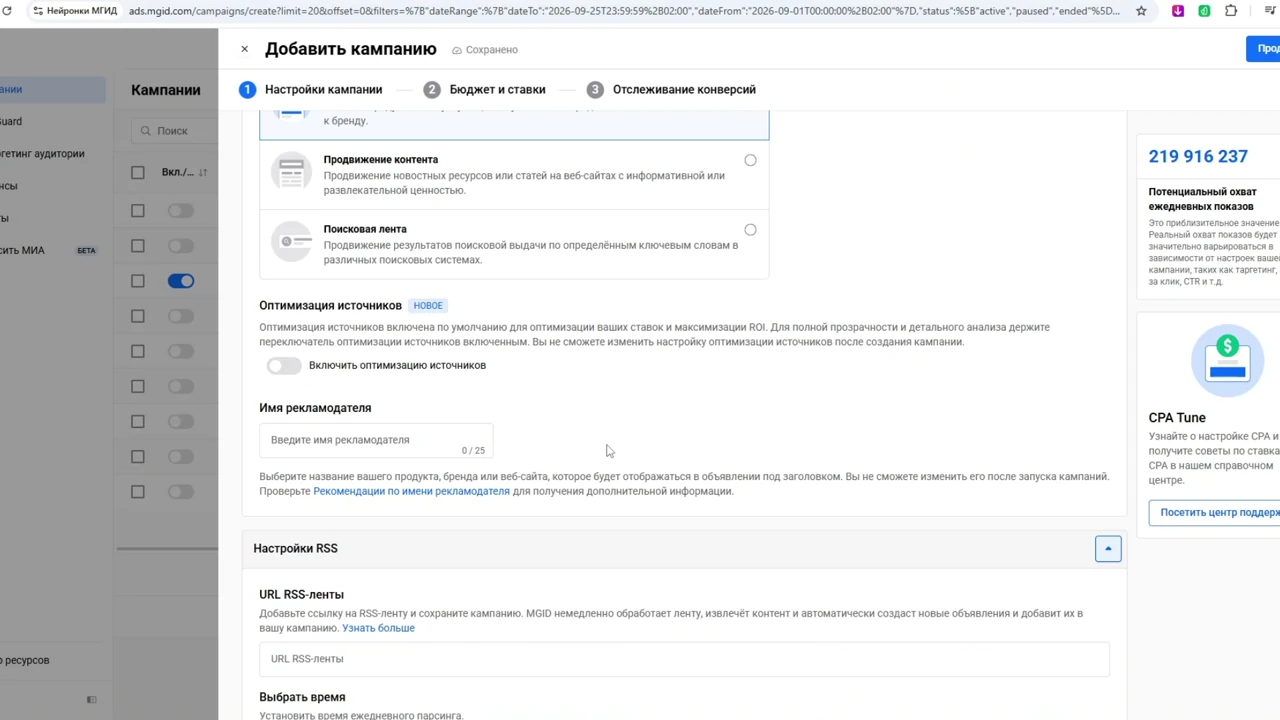This screenshot has height=720, width=1280.
Task: Focus the URL RSS-ленты input
Action: (x=684, y=659)
